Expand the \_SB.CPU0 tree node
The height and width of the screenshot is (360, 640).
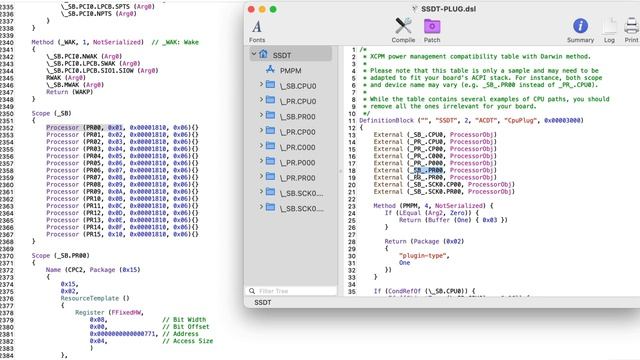(x=261, y=84)
